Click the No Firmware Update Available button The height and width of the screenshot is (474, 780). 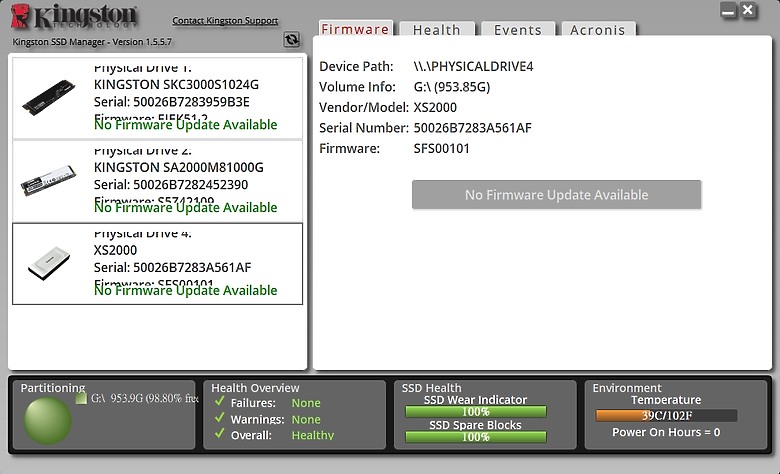coord(556,194)
